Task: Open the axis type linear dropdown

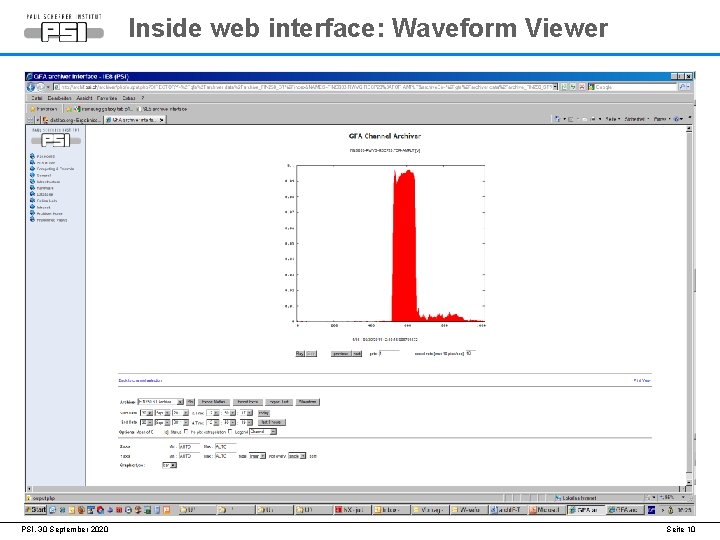Action: pyautogui.click(x=257, y=456)
